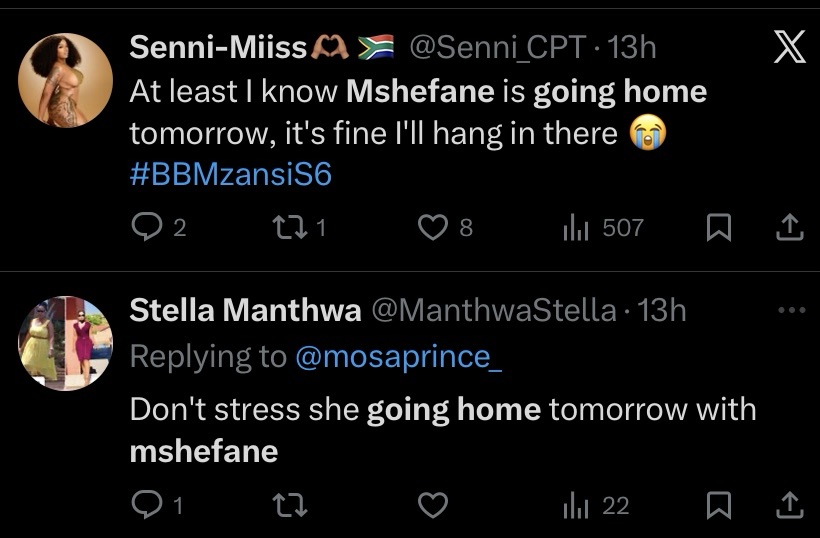The width and height of the screenshot is (820, 538).
Task: Click the X logo icon
Action: [790, 47]
